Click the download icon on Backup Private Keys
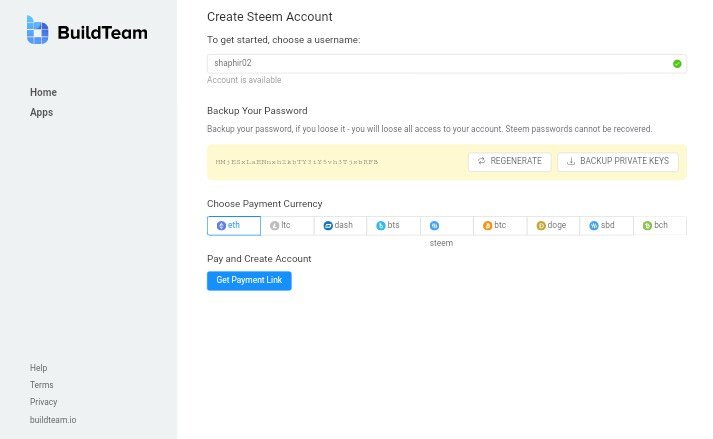Image resolution: width=713 pixels, height=439 pixels. click(x=571, y=161)
